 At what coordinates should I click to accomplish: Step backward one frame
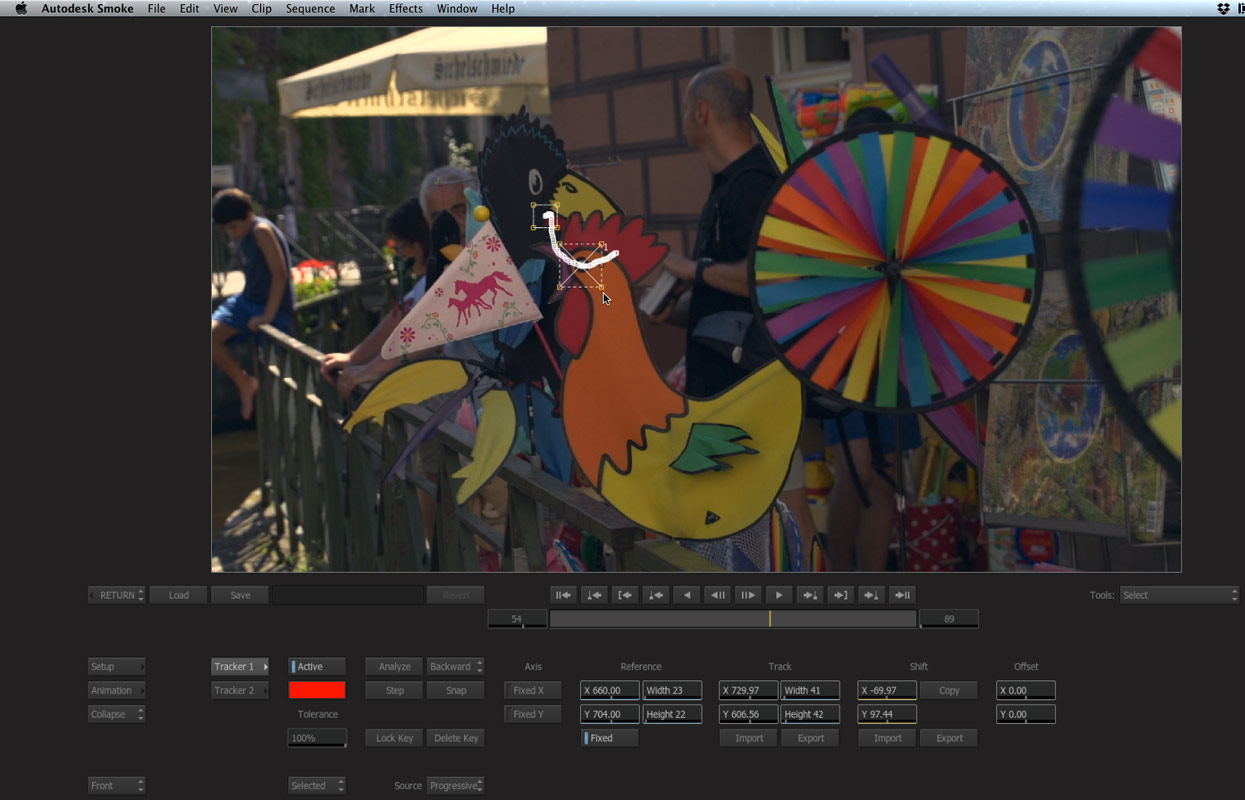coord(717,595)
